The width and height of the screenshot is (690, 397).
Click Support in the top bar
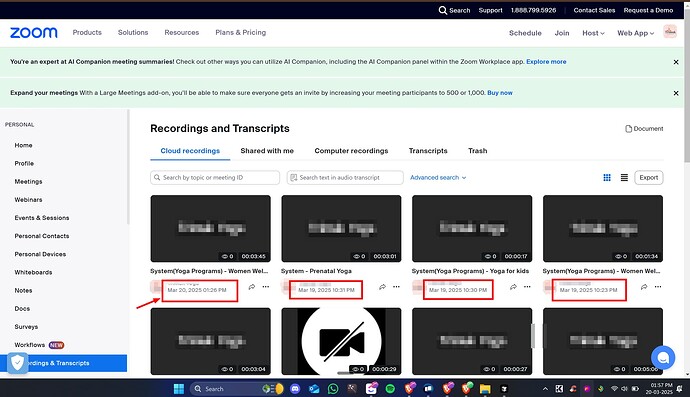point(490,10)
